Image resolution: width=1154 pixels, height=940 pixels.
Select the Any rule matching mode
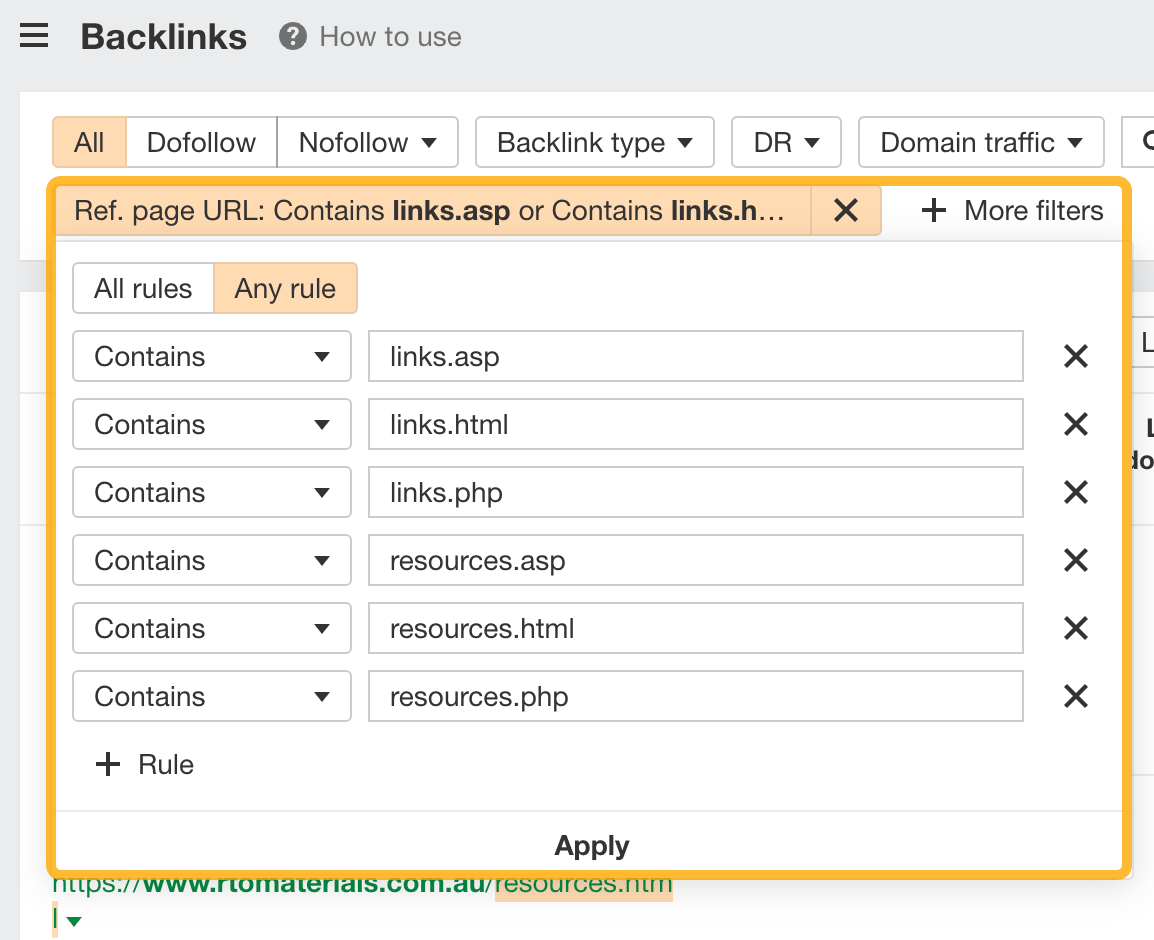285,288
